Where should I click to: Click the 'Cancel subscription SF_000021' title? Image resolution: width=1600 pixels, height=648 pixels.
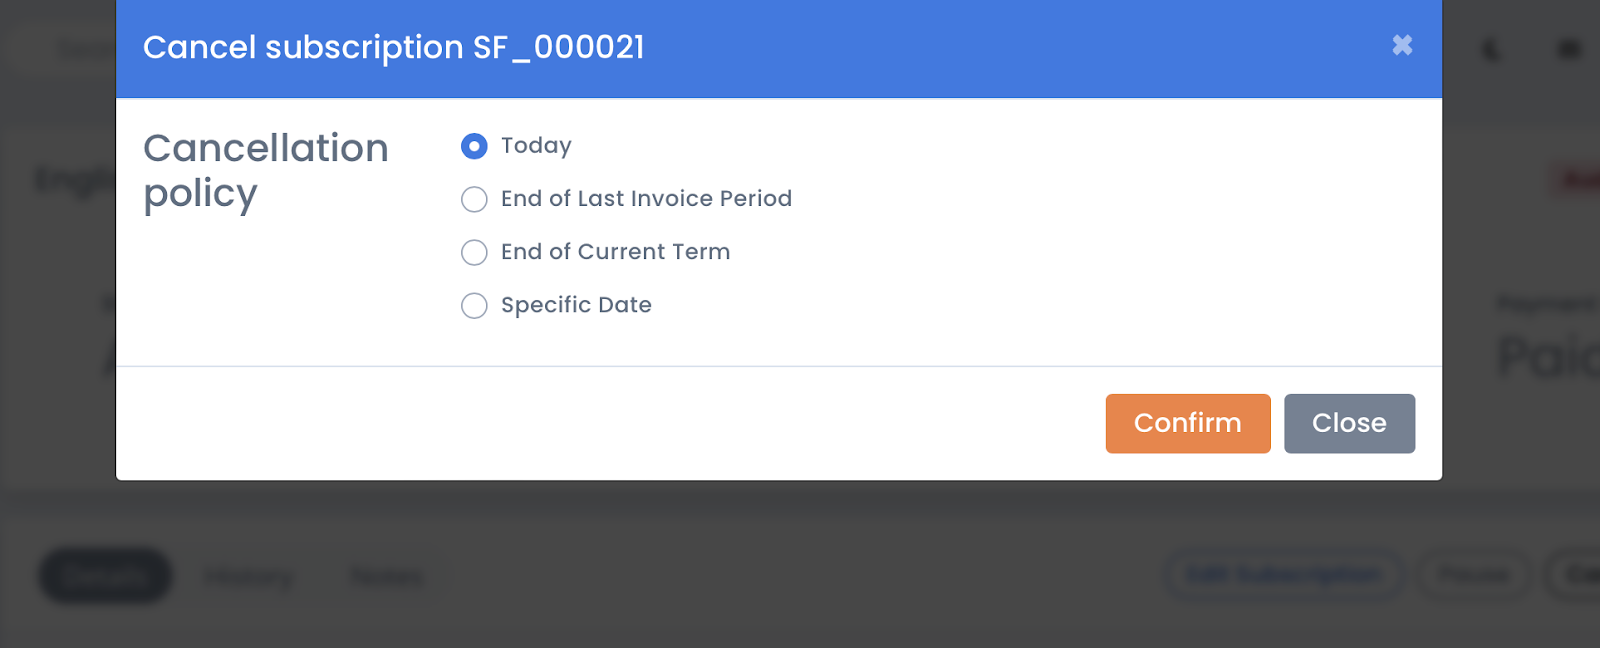click(x=394, y=47)
